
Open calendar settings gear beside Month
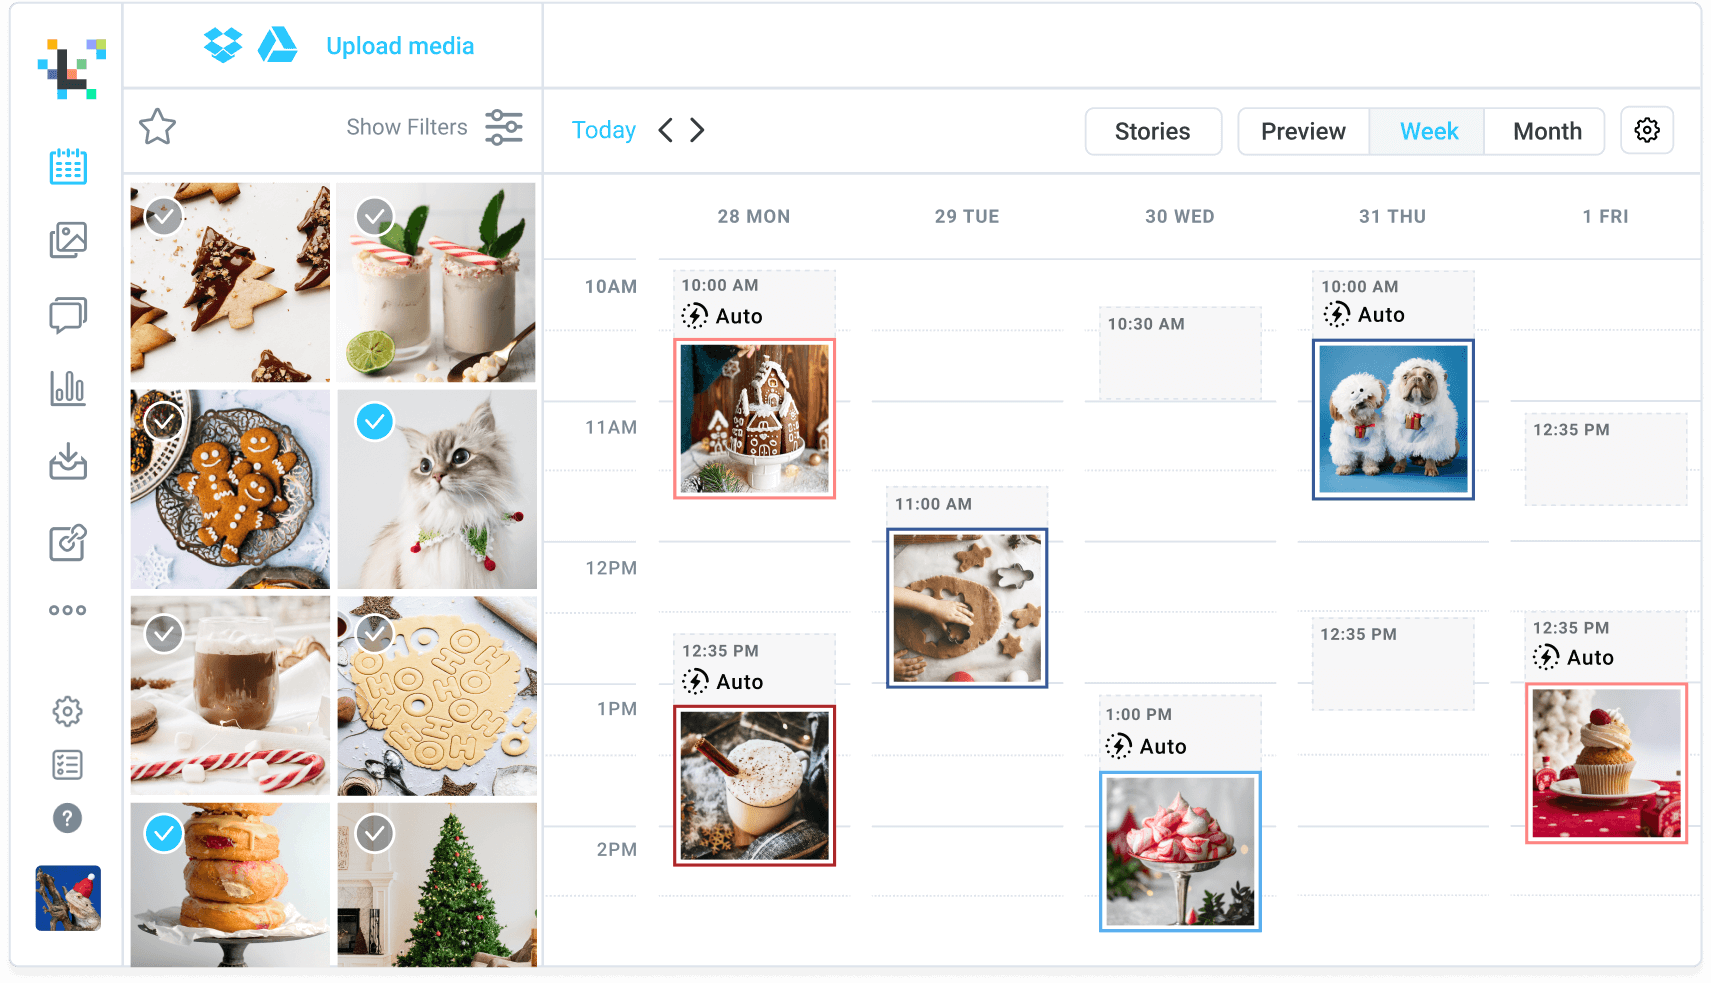(1646, 130)
